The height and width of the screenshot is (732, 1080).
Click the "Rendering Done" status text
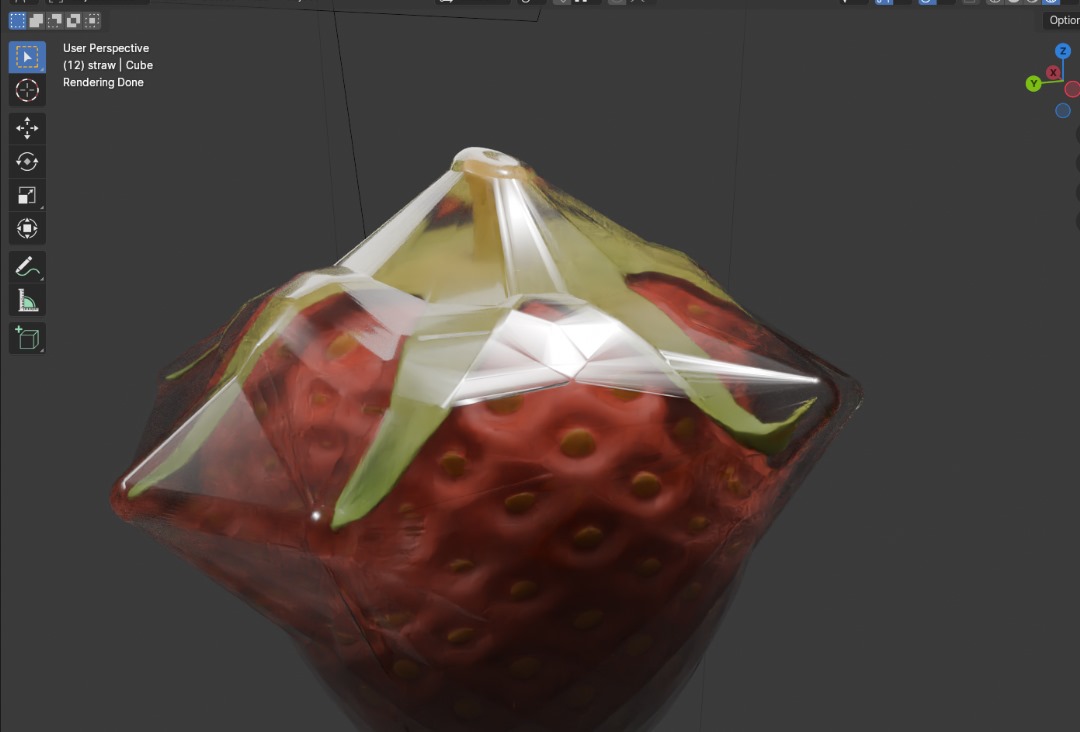(x=103, y=82)
